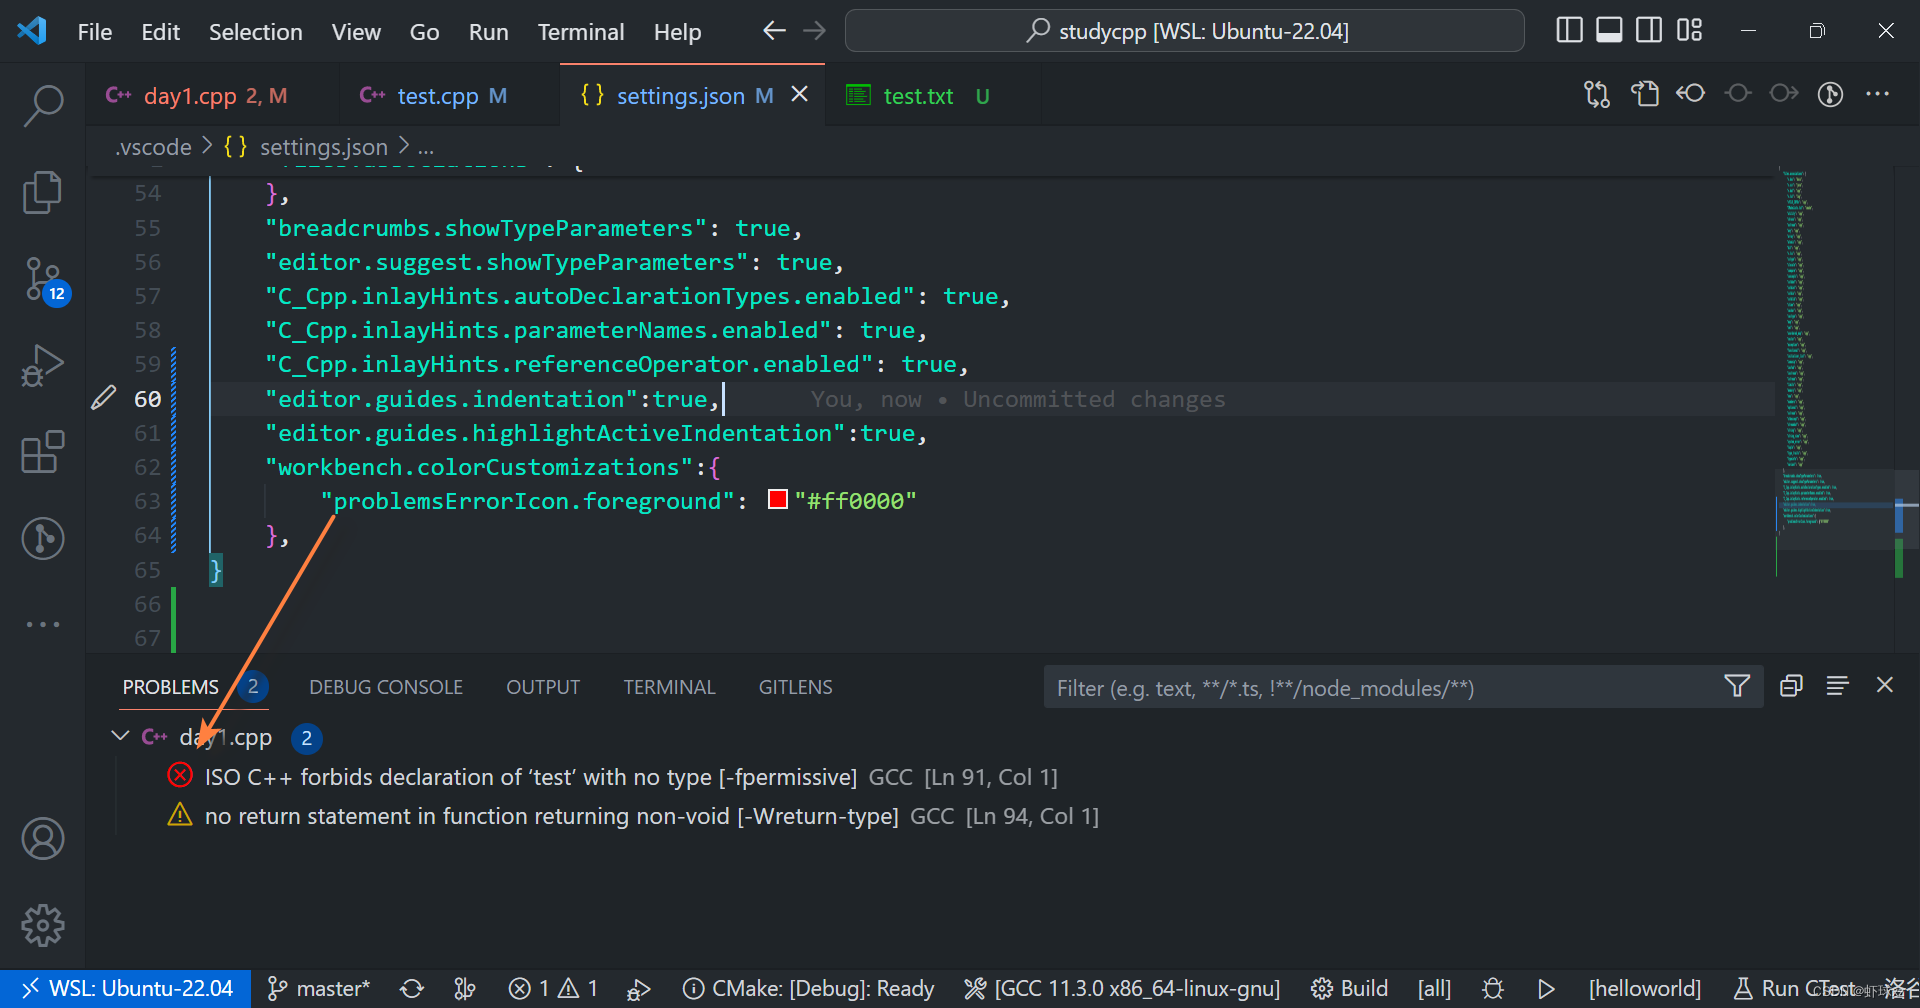Image resolution: width=1920 pixels, height=1008 pixels.
Task: Open the red #ff0000 color swatch
Action: click(777, 499)
